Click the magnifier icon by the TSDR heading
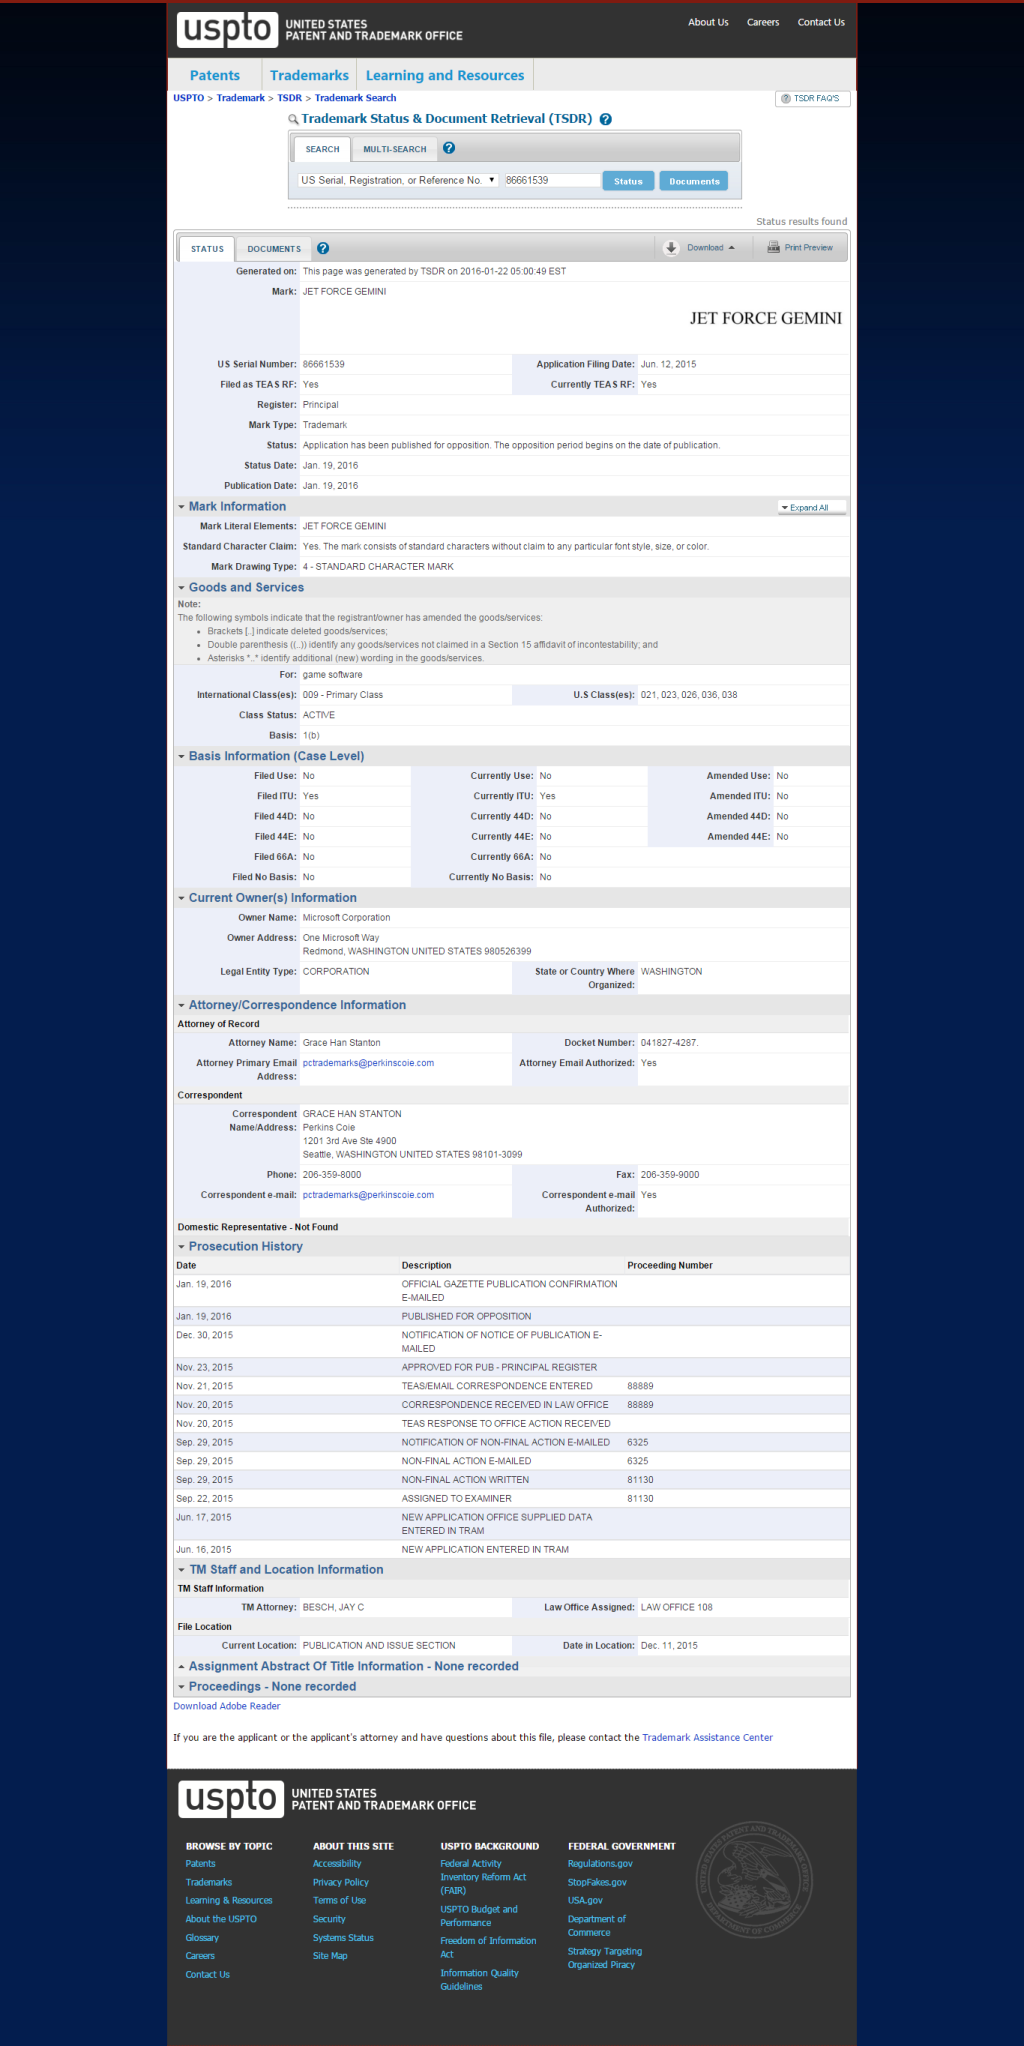Image resolution: width=1024 pixels, height=2046 pixels. click(x=293, y=120)
